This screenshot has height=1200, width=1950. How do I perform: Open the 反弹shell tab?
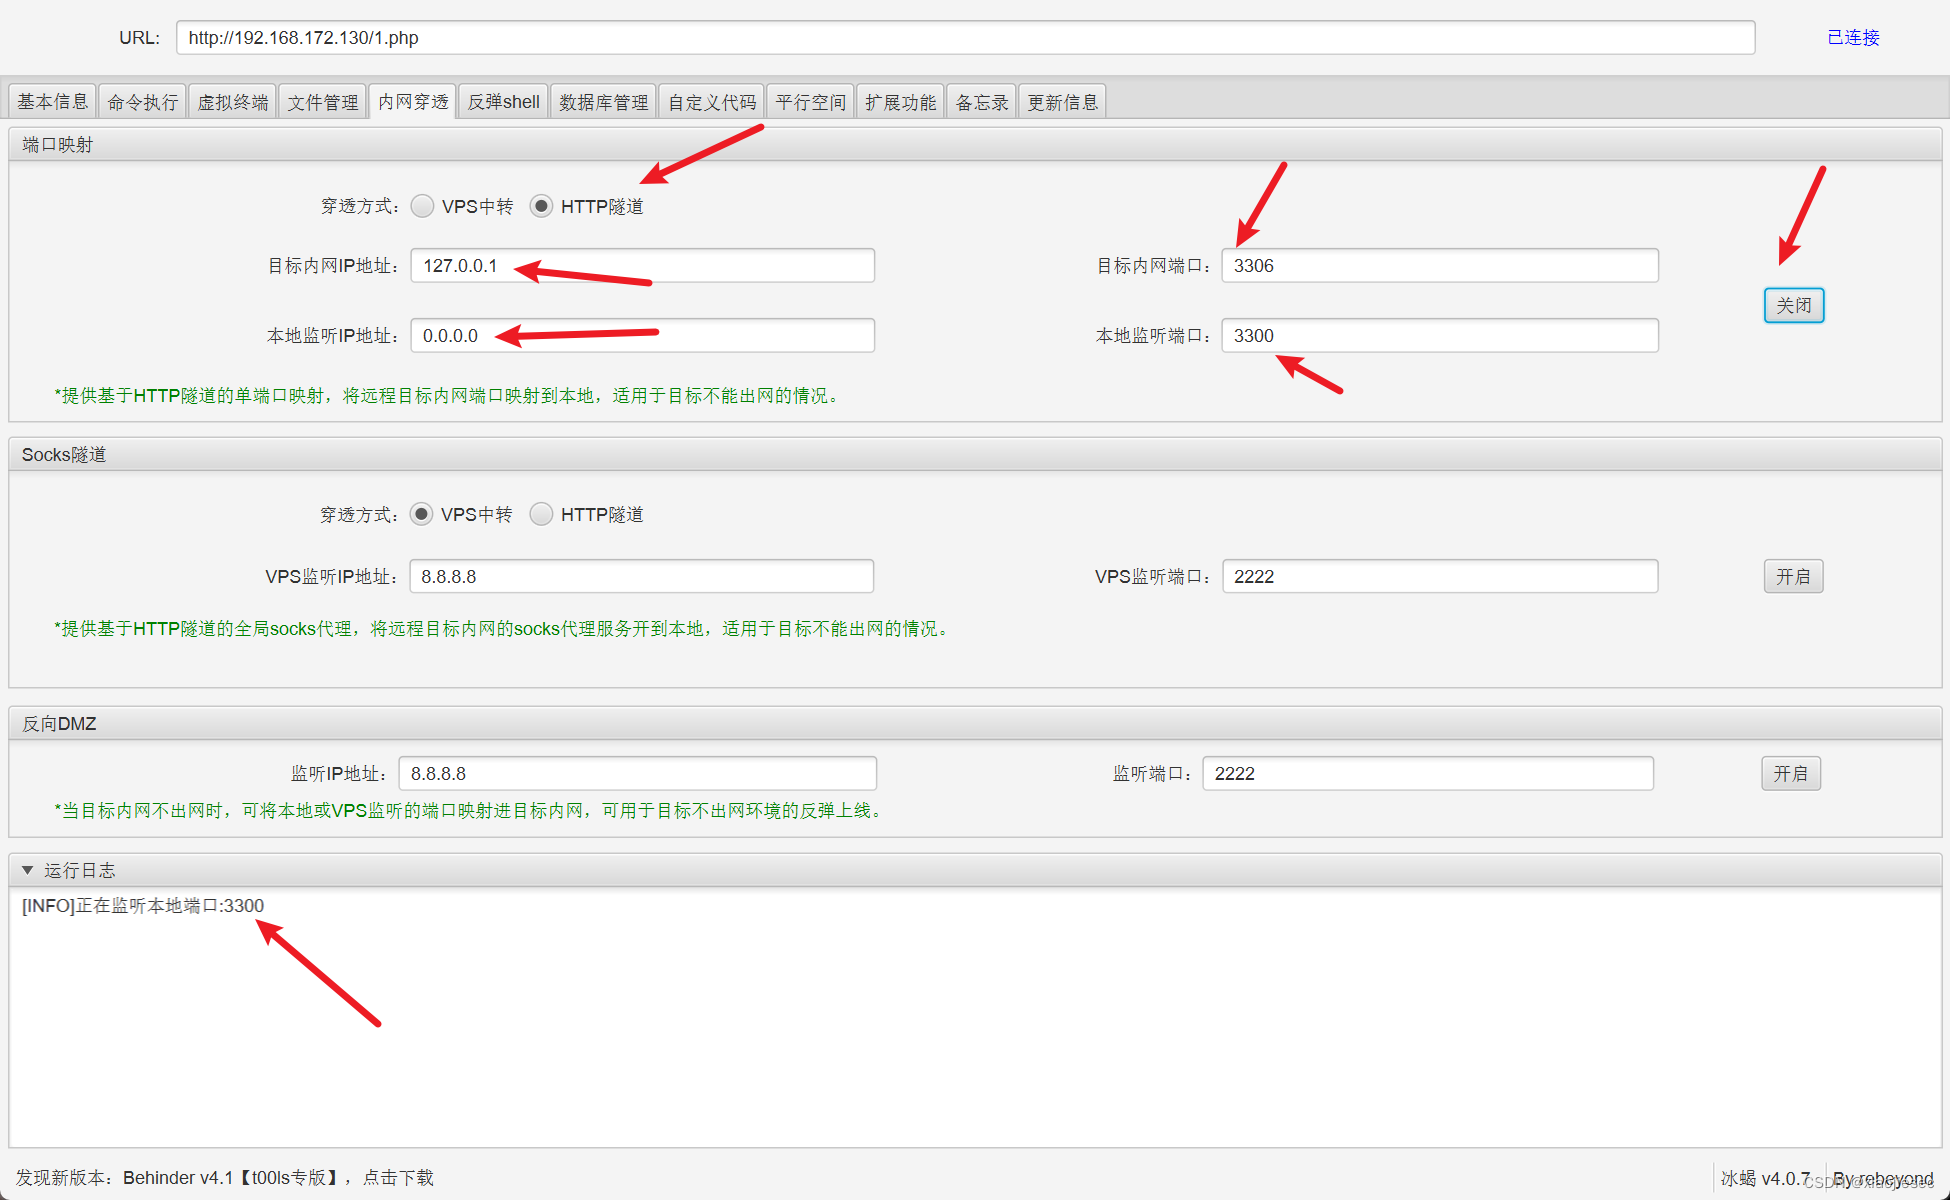tap(503, 102)
